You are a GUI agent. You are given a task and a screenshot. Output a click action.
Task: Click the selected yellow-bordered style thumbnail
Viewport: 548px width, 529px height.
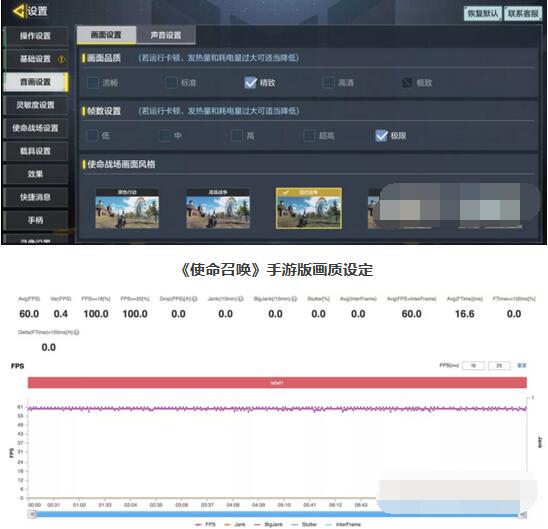pyautogui.click(x=309, y=208)
